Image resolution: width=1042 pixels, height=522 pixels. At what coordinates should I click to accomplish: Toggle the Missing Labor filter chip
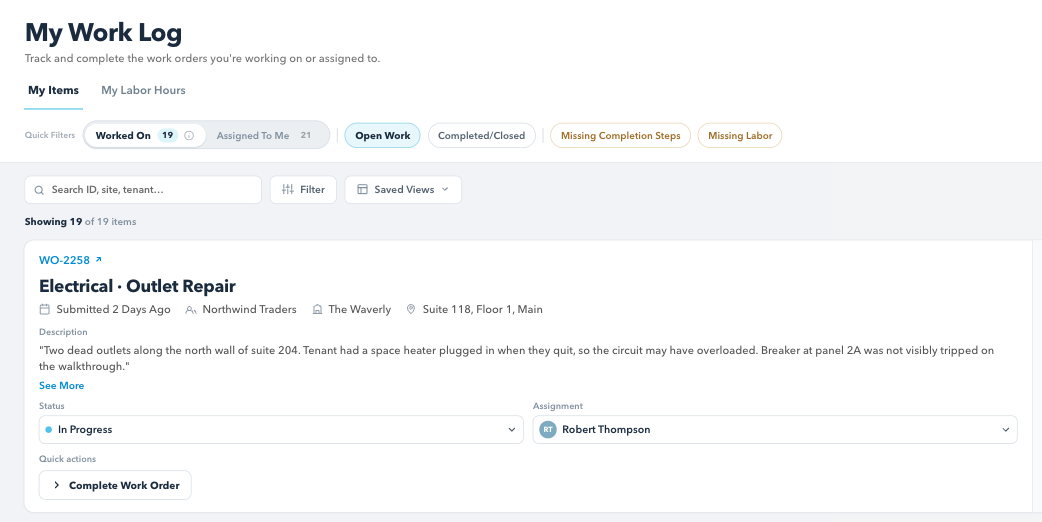pos(740,135)
